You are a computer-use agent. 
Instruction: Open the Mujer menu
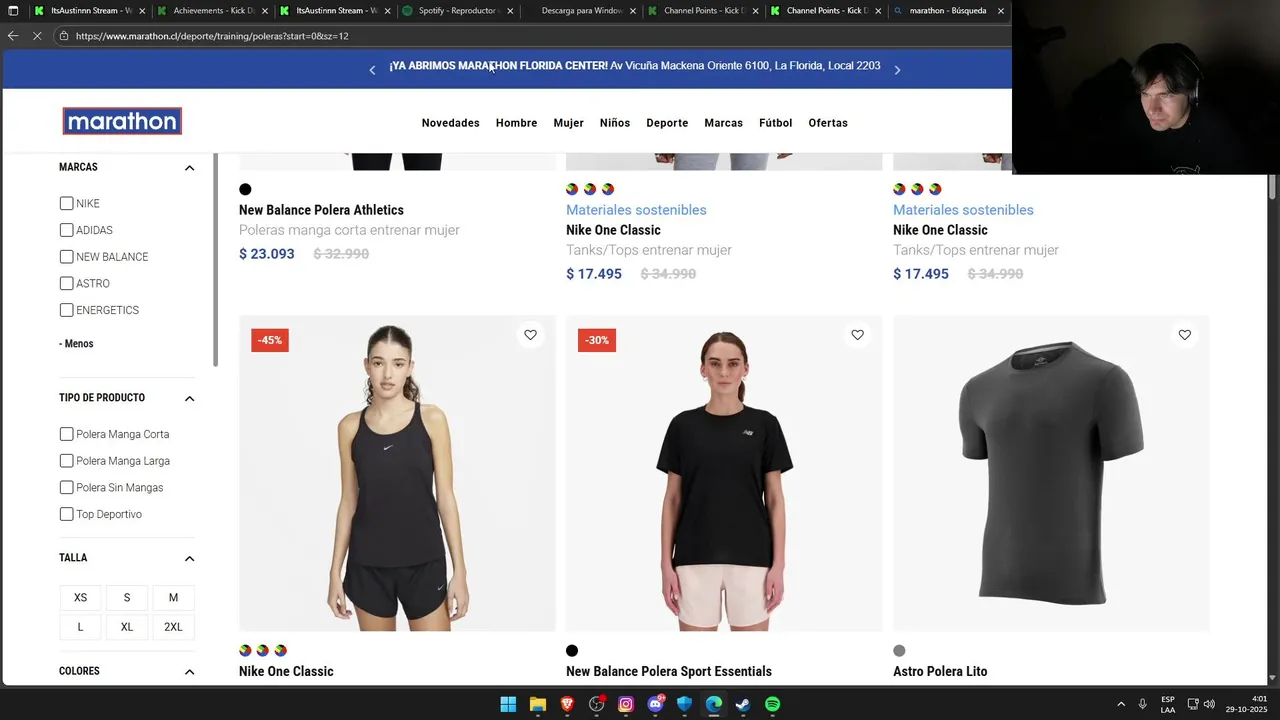pos(568,123)
